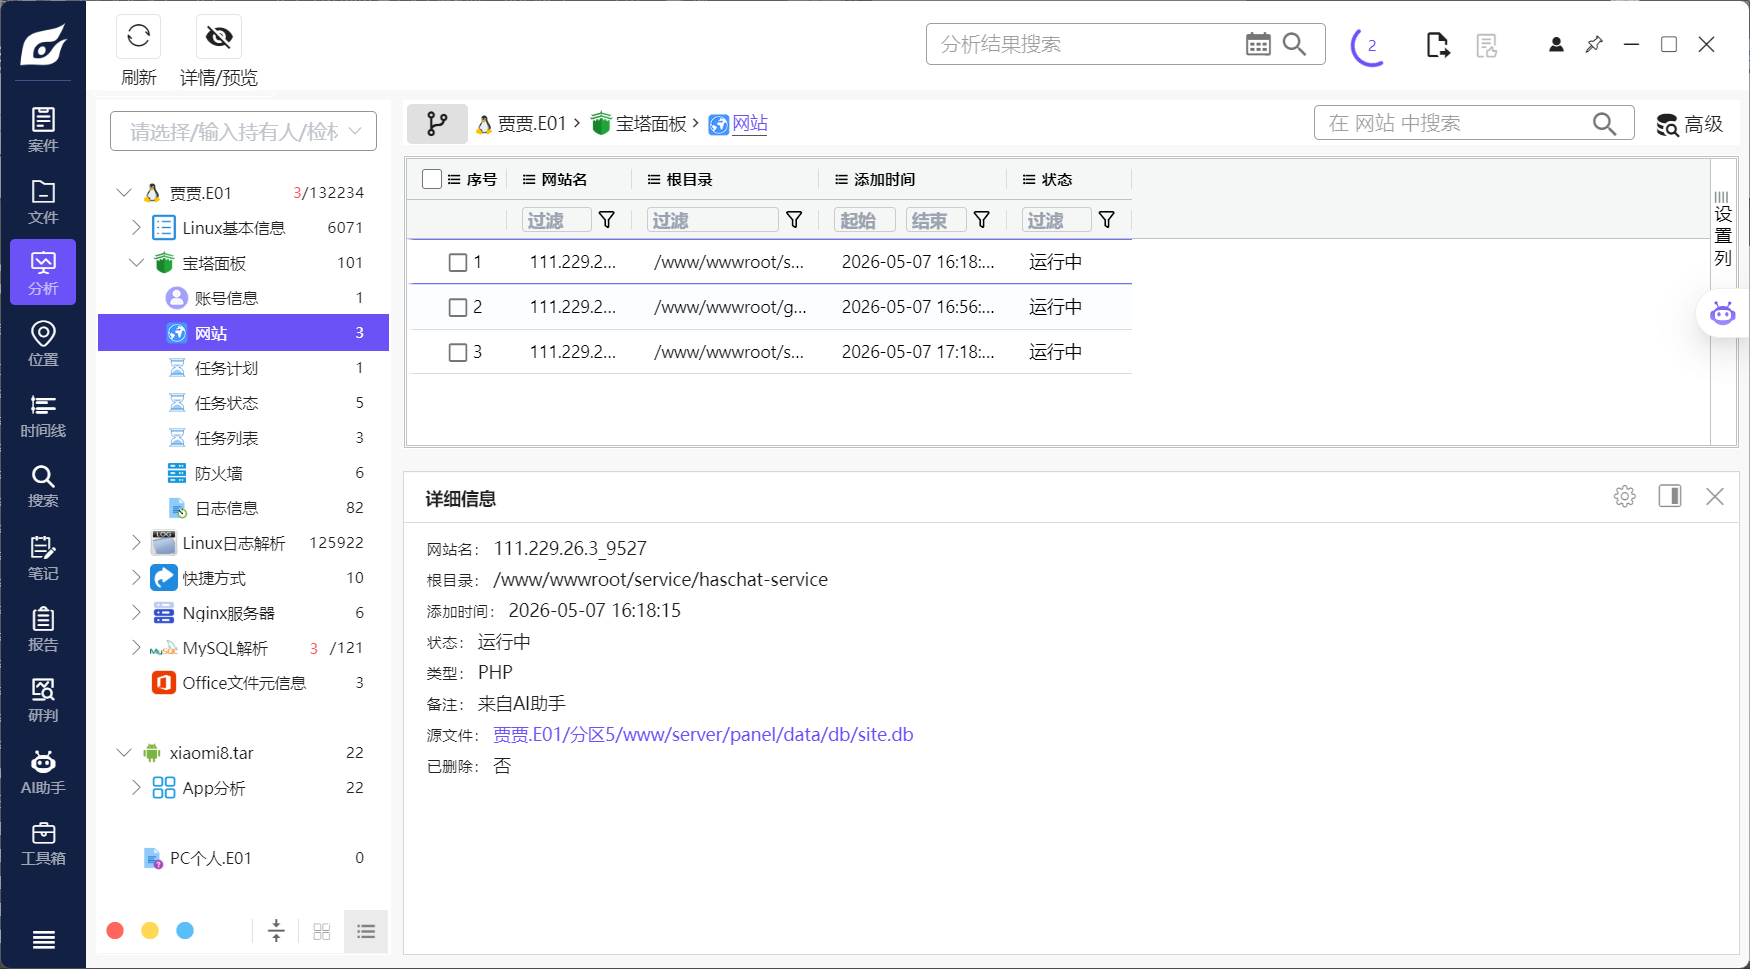This screenshot has width=1750, height=969.
Task: Click the pin window icon
Action: (1594, 44)
